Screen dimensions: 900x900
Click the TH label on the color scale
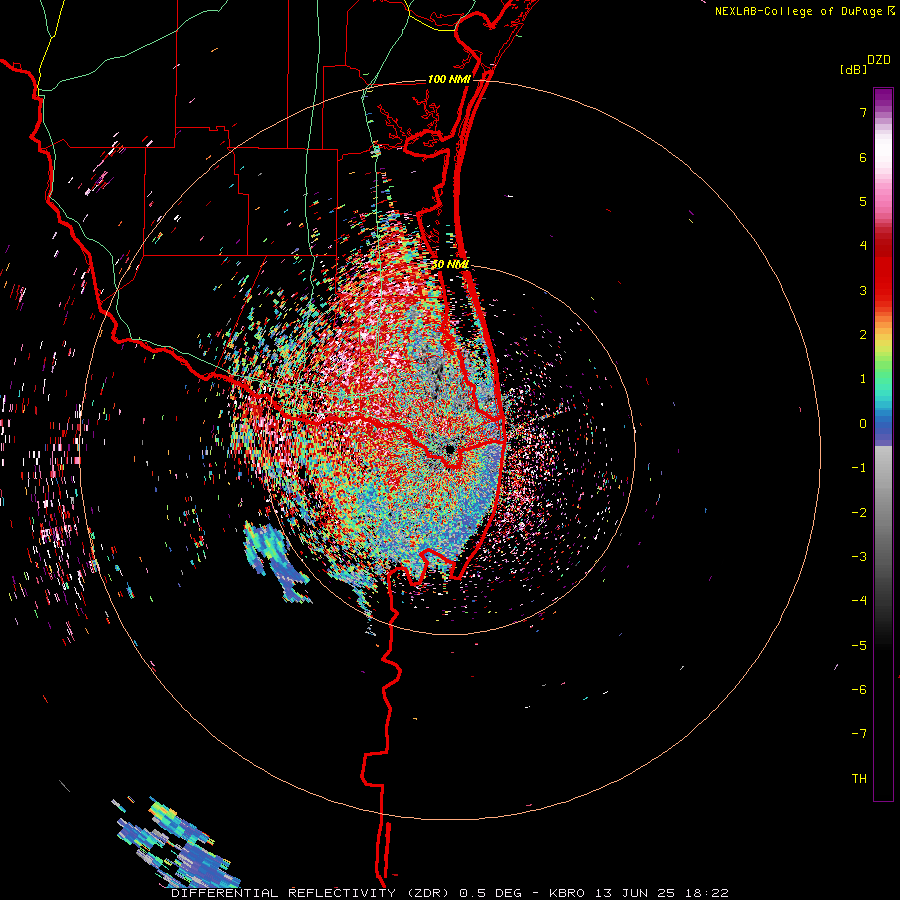coord(859,778)
